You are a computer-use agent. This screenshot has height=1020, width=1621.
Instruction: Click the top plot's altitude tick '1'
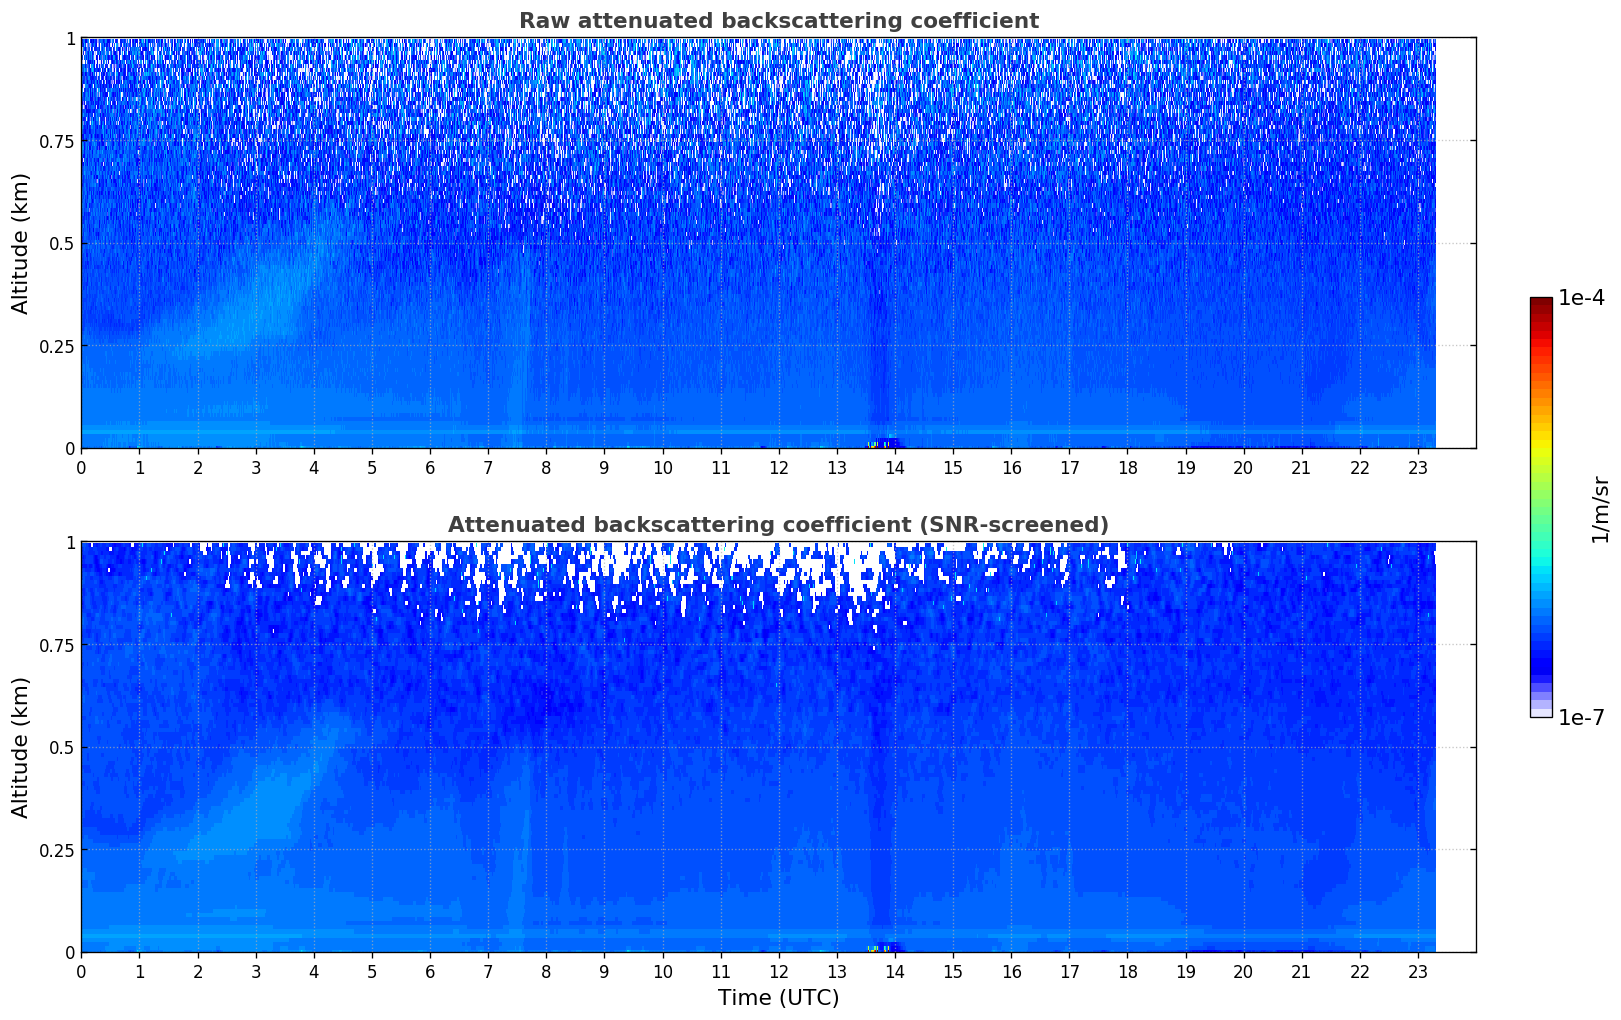pyautogui.click(x=70, y=39)
